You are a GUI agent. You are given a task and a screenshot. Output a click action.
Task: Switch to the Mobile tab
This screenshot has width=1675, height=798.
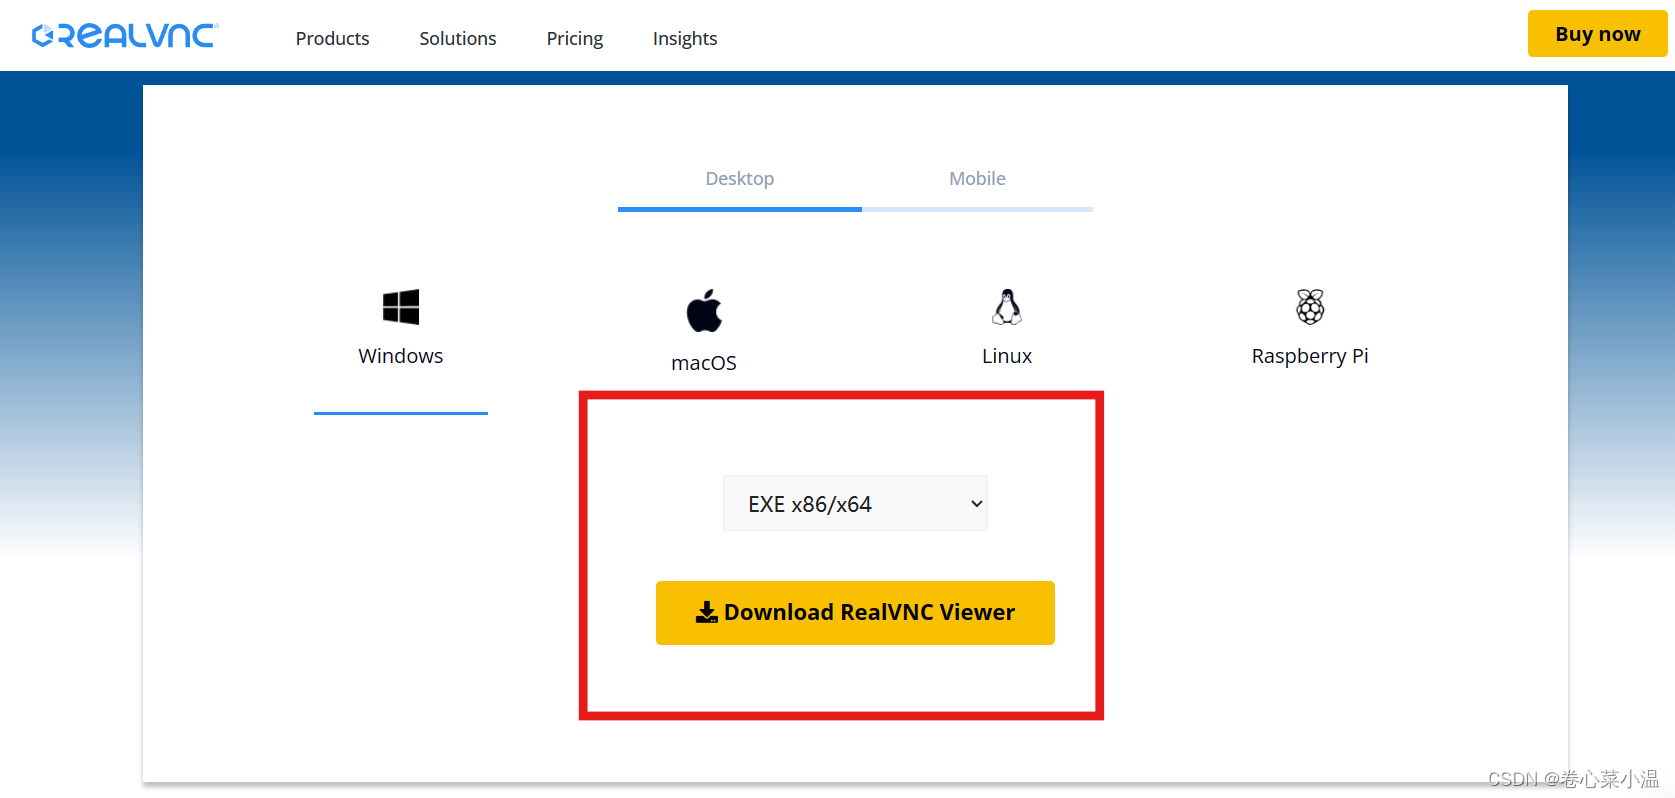pyautogui.click(x=978, y=179)
